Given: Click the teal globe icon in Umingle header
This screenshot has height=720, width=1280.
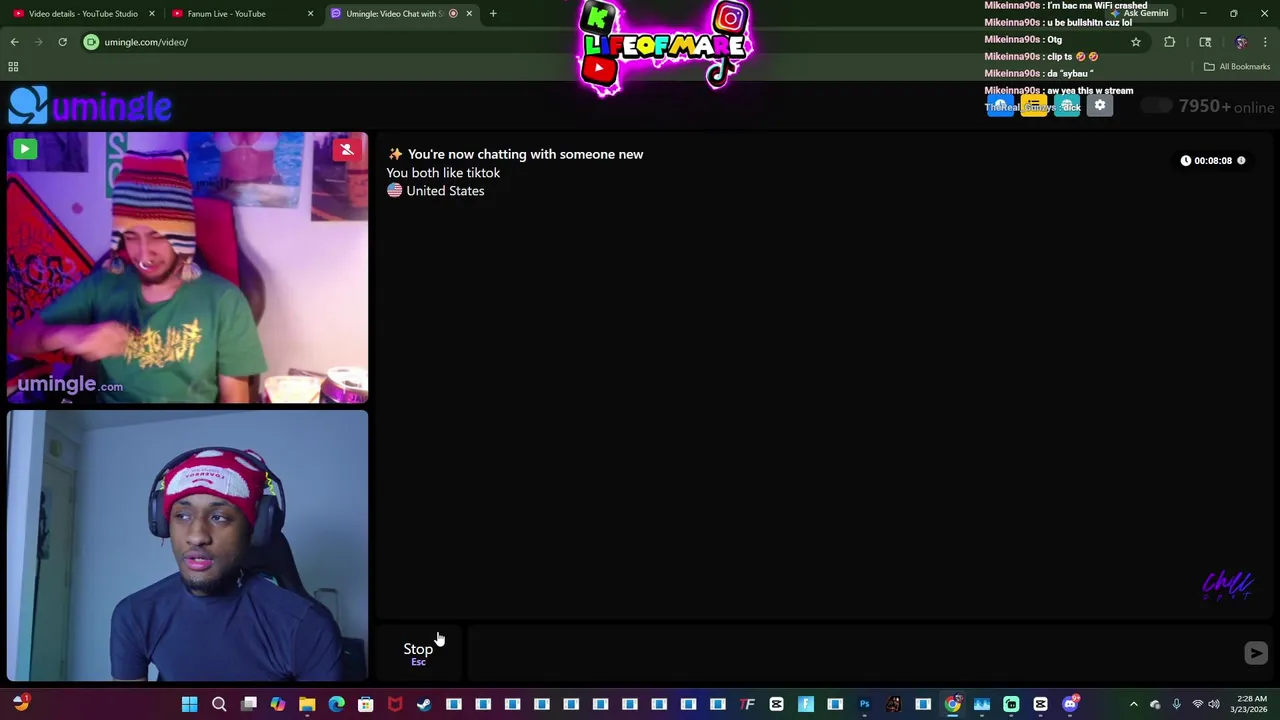Looking at the screenshot, I should (1067, 106).
